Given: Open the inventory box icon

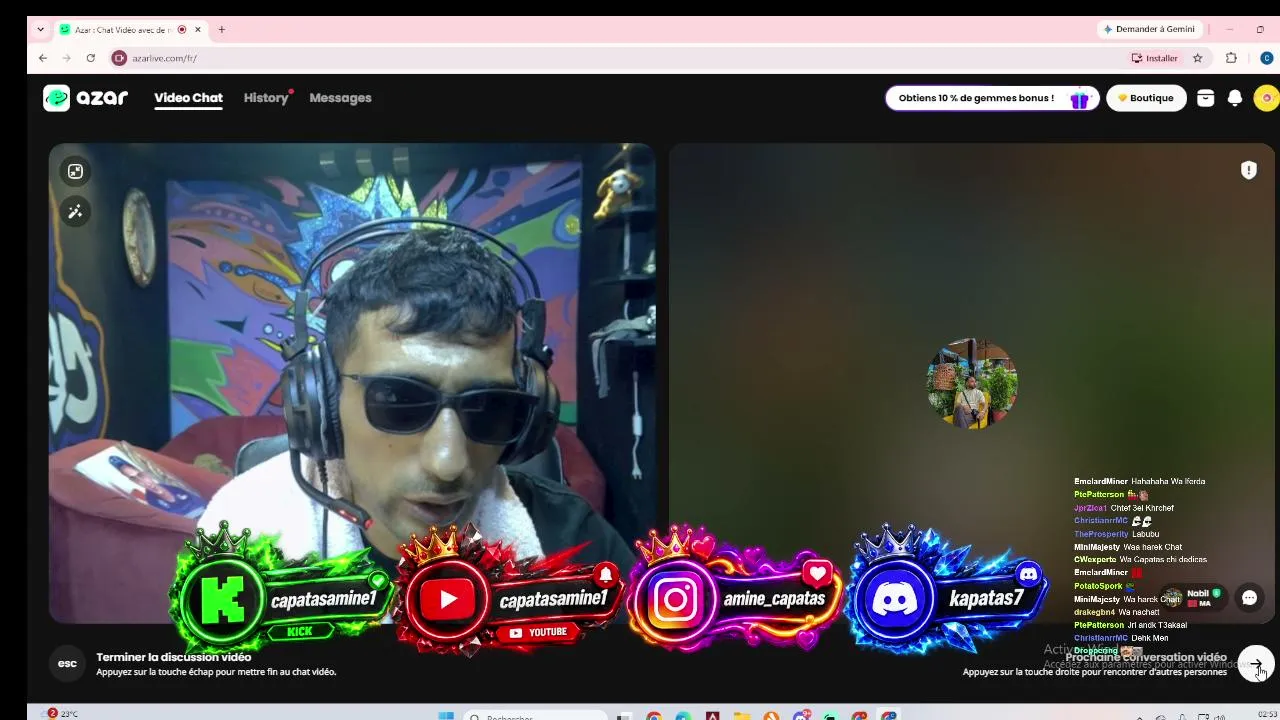Looking at the screenshot, I should 1206,98.
